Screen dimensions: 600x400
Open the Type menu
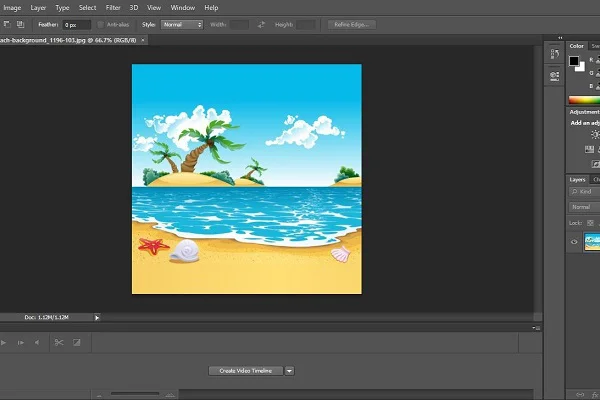tap(62, 8)
